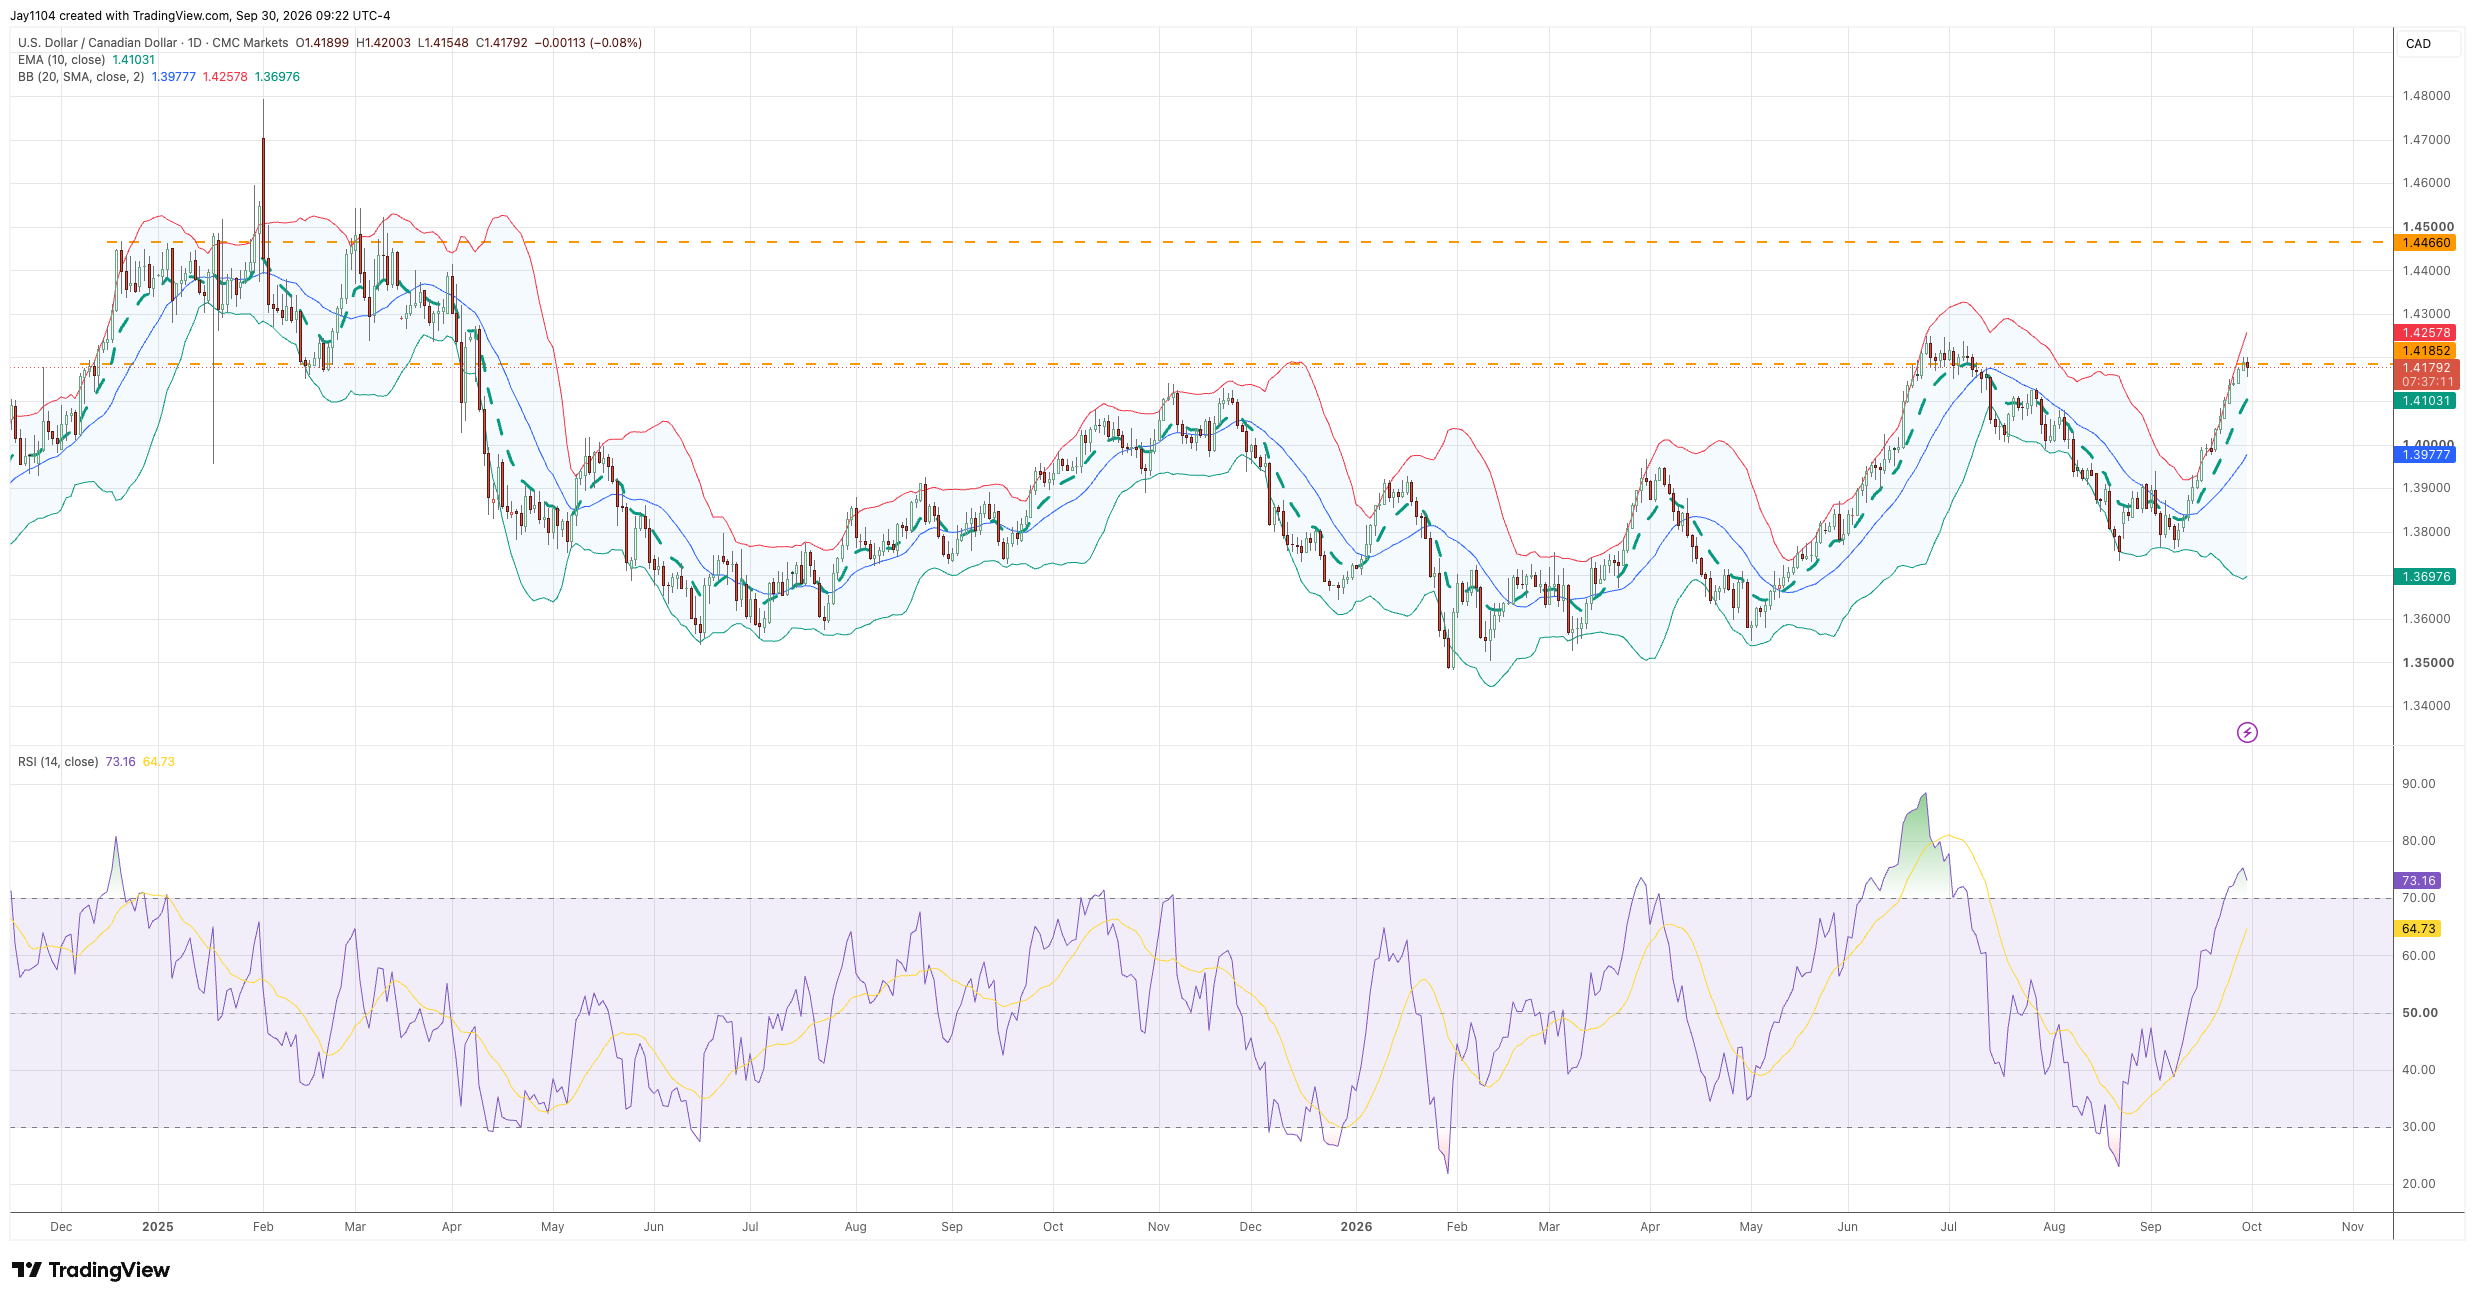Click the 1.45000 price scale label
The height and width of the screenshot is (1300, 2475).
tap(2426, 227)
